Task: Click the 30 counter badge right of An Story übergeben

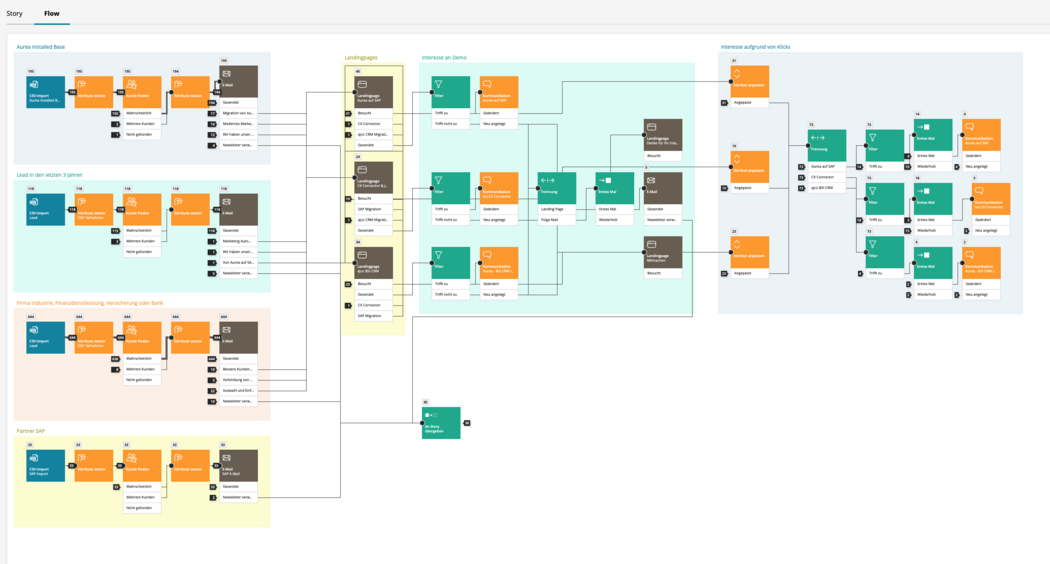Action: (467, 423)
